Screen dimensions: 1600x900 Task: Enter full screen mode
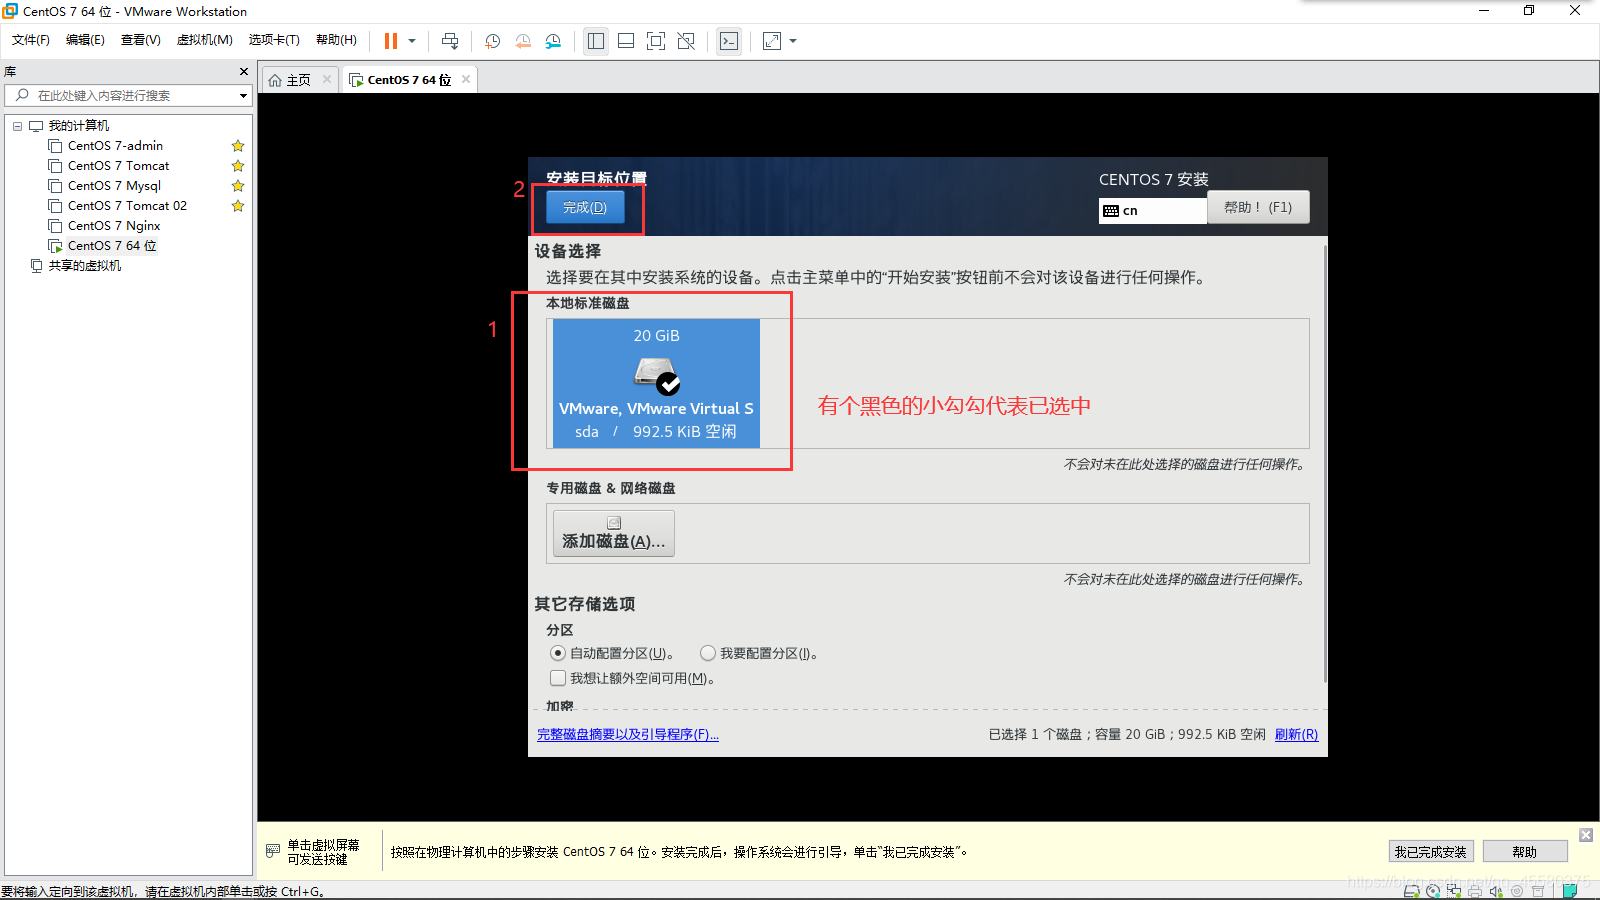coord(656,41)
